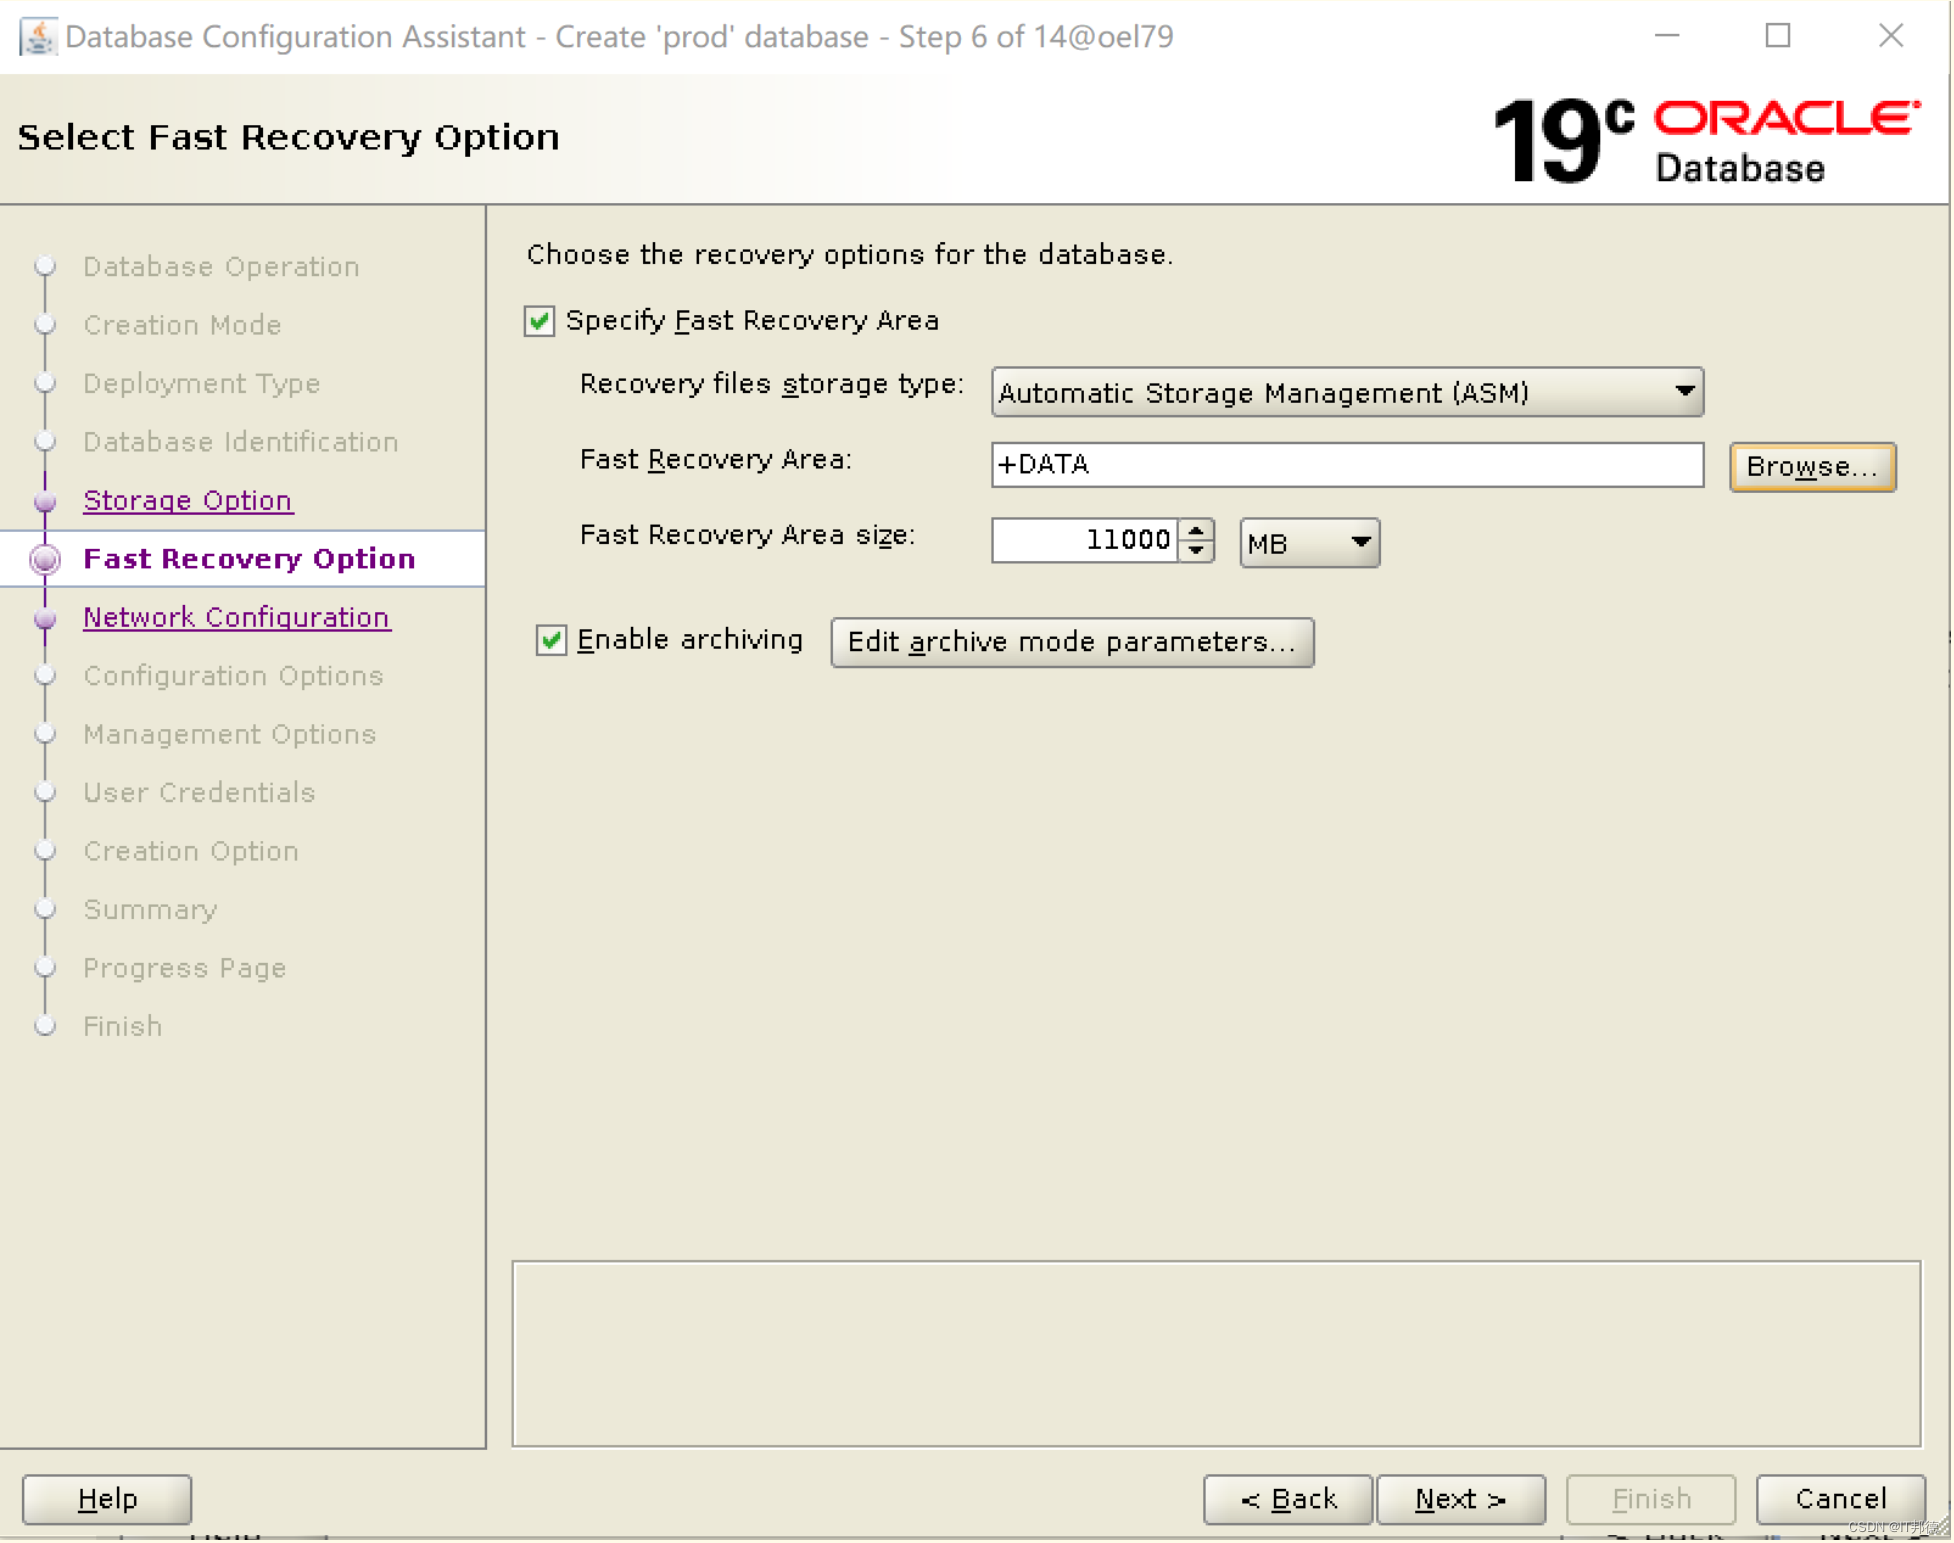This screenshot has width=1954, height=1543.
Task: Toggle the Enable archiving checkbox
Action: tap(551, 640)
